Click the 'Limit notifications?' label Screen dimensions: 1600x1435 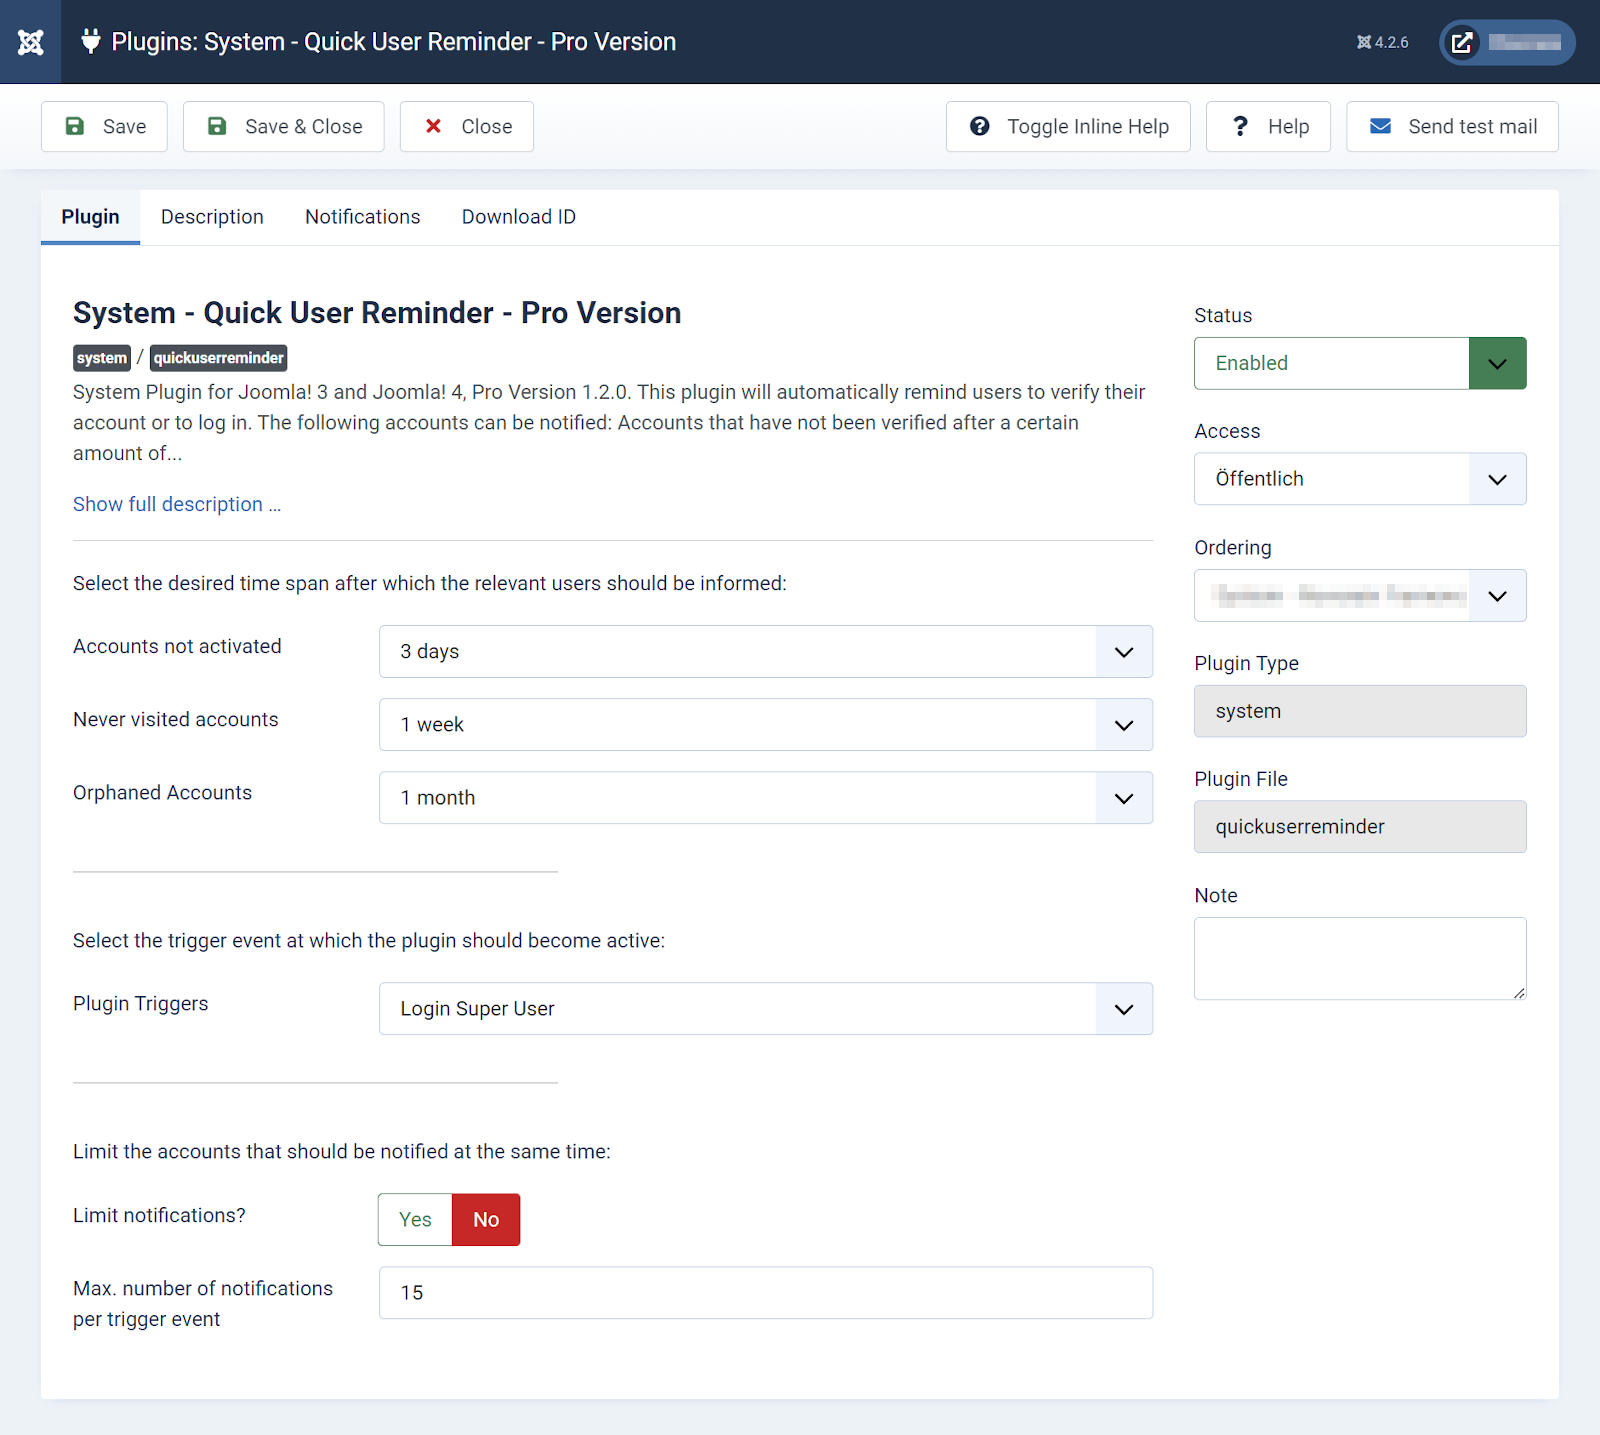(x=159, y=1215)
